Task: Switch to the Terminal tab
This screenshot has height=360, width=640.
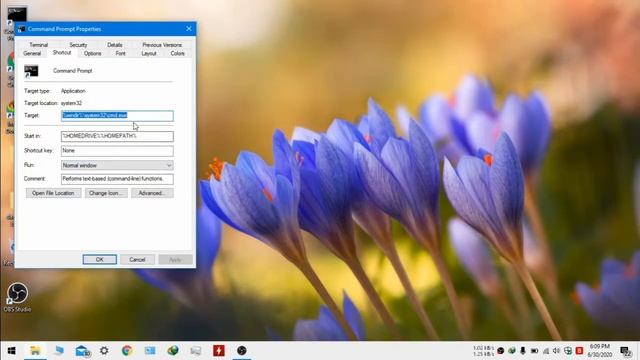Action: [38, 45]
